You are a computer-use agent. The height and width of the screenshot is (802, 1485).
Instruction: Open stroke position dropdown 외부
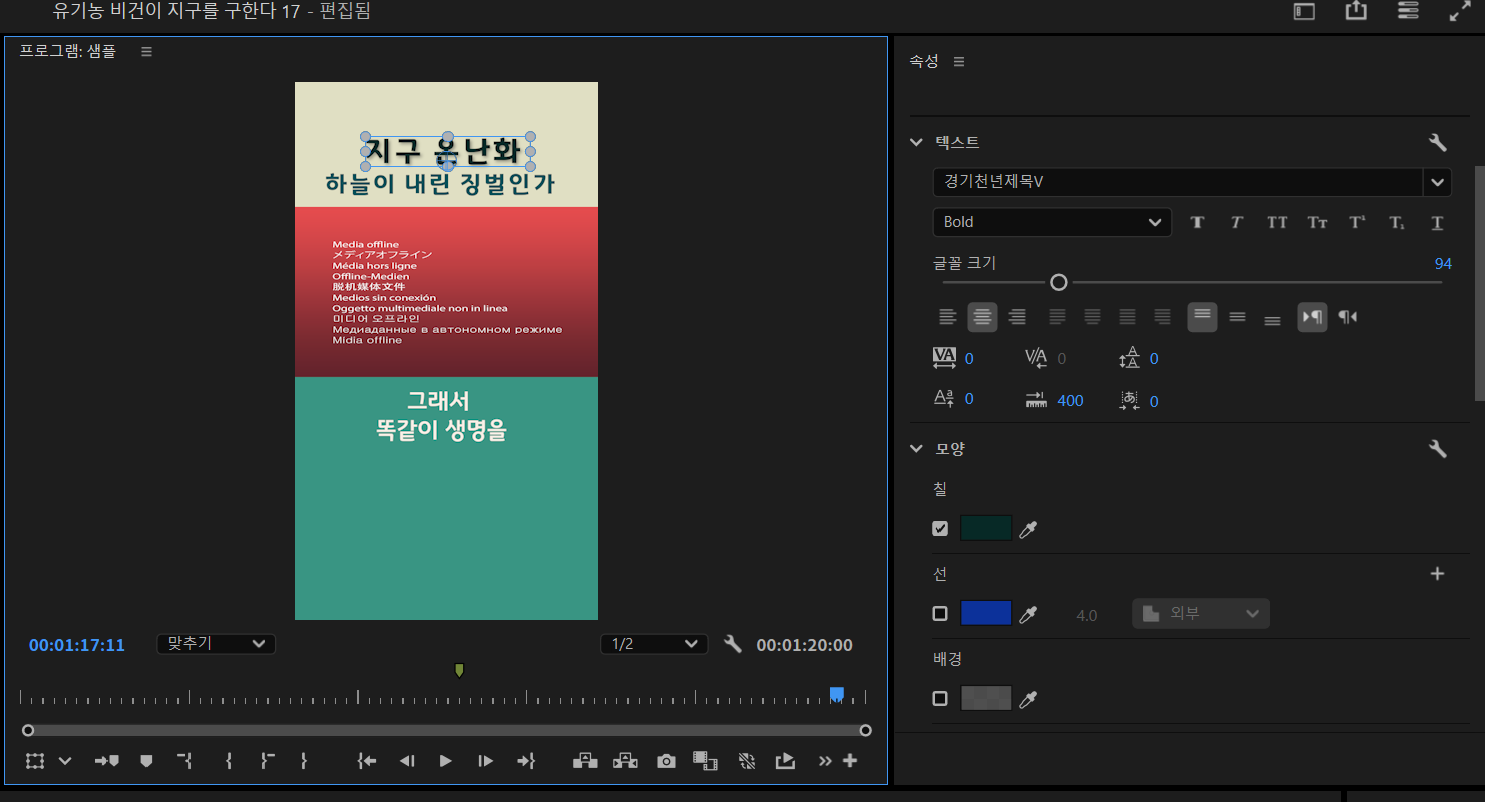(x=1201, y=614)
